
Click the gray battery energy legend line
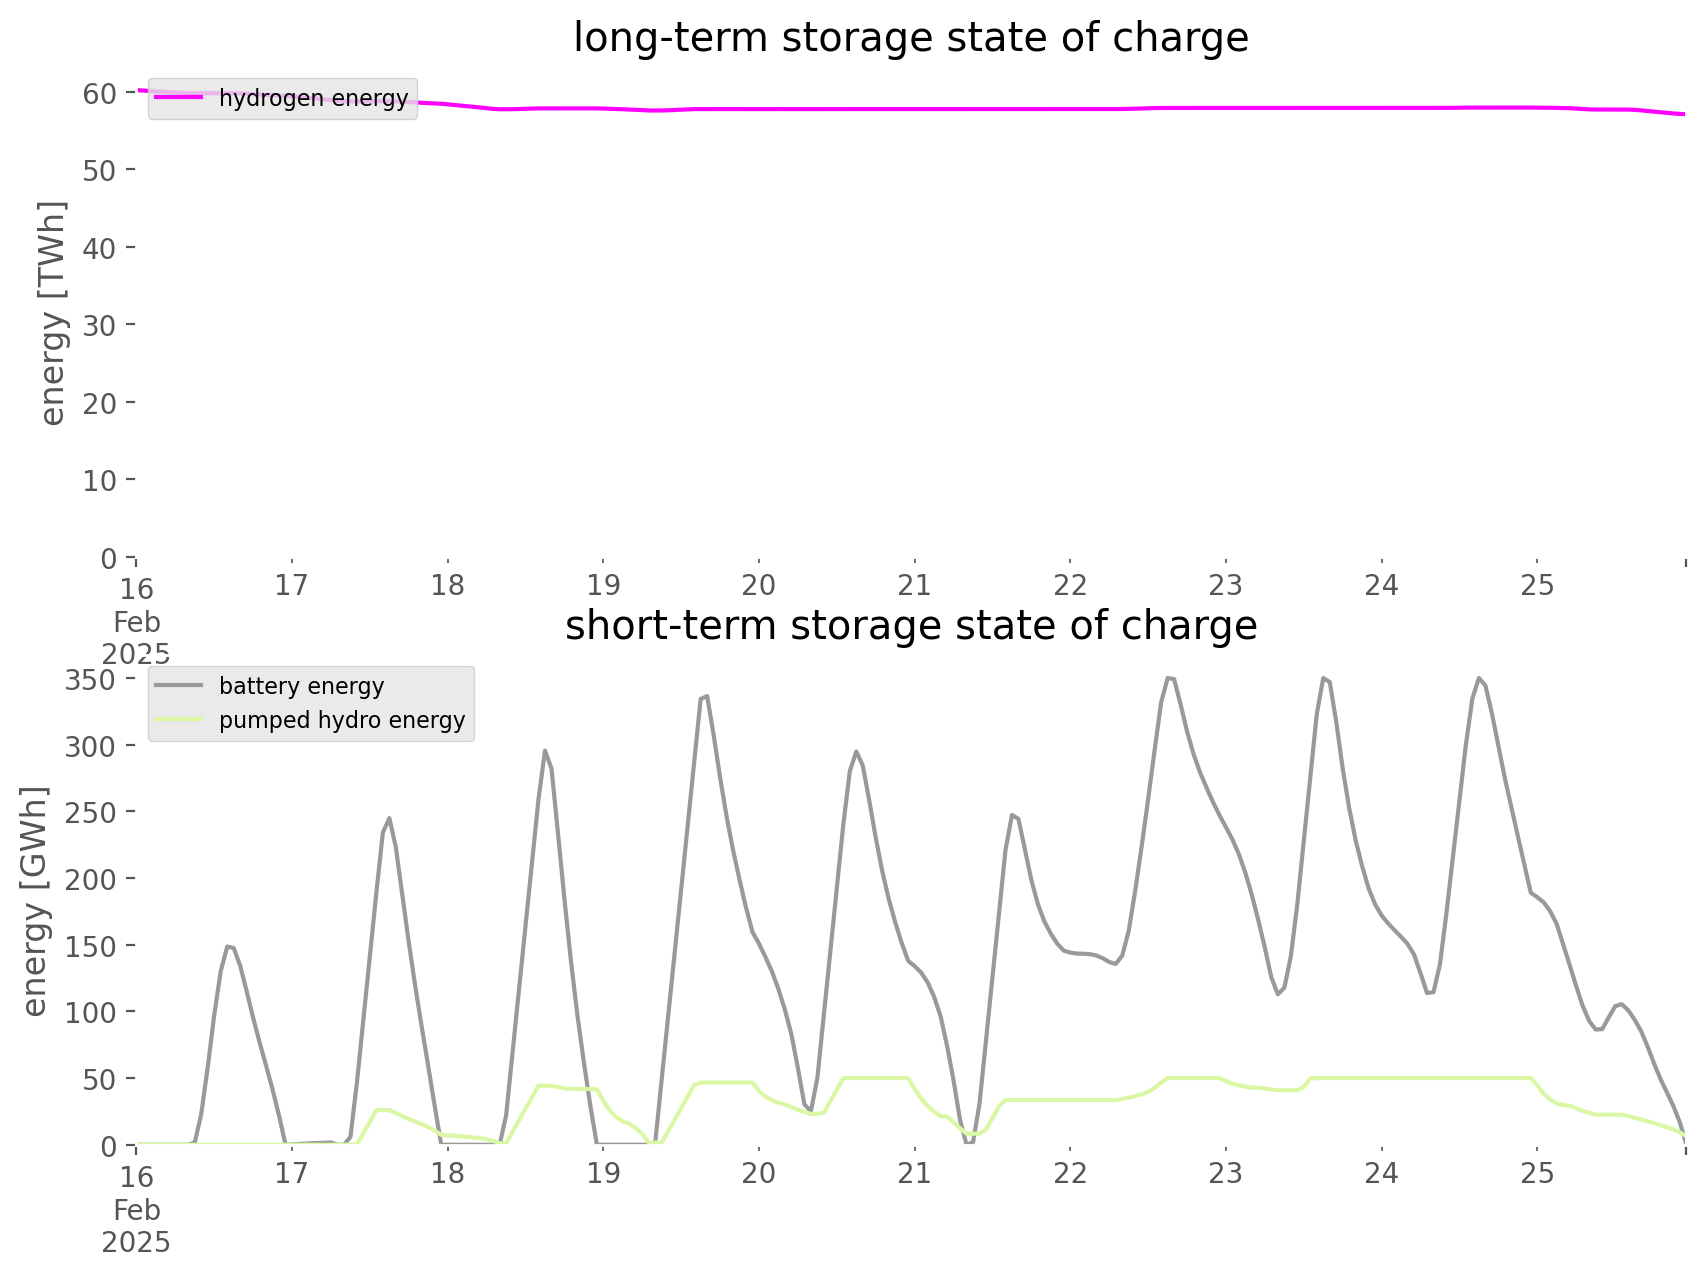click(x=180, y=686)
